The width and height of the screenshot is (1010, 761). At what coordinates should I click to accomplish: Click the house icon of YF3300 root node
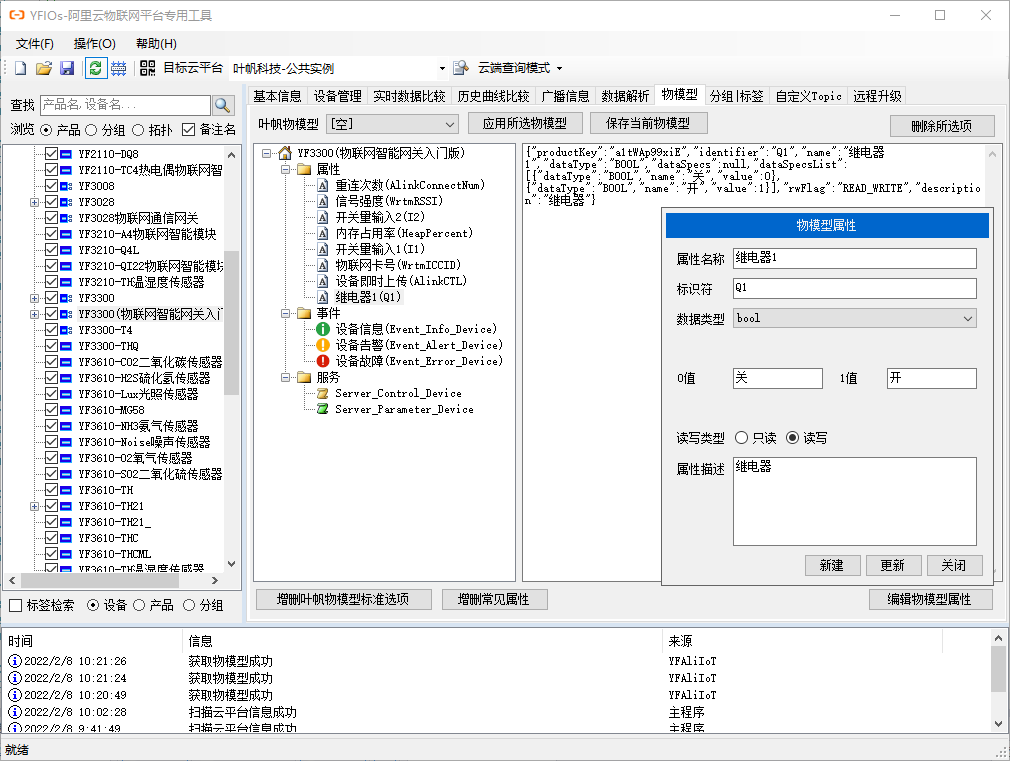(x=285, y=153)
